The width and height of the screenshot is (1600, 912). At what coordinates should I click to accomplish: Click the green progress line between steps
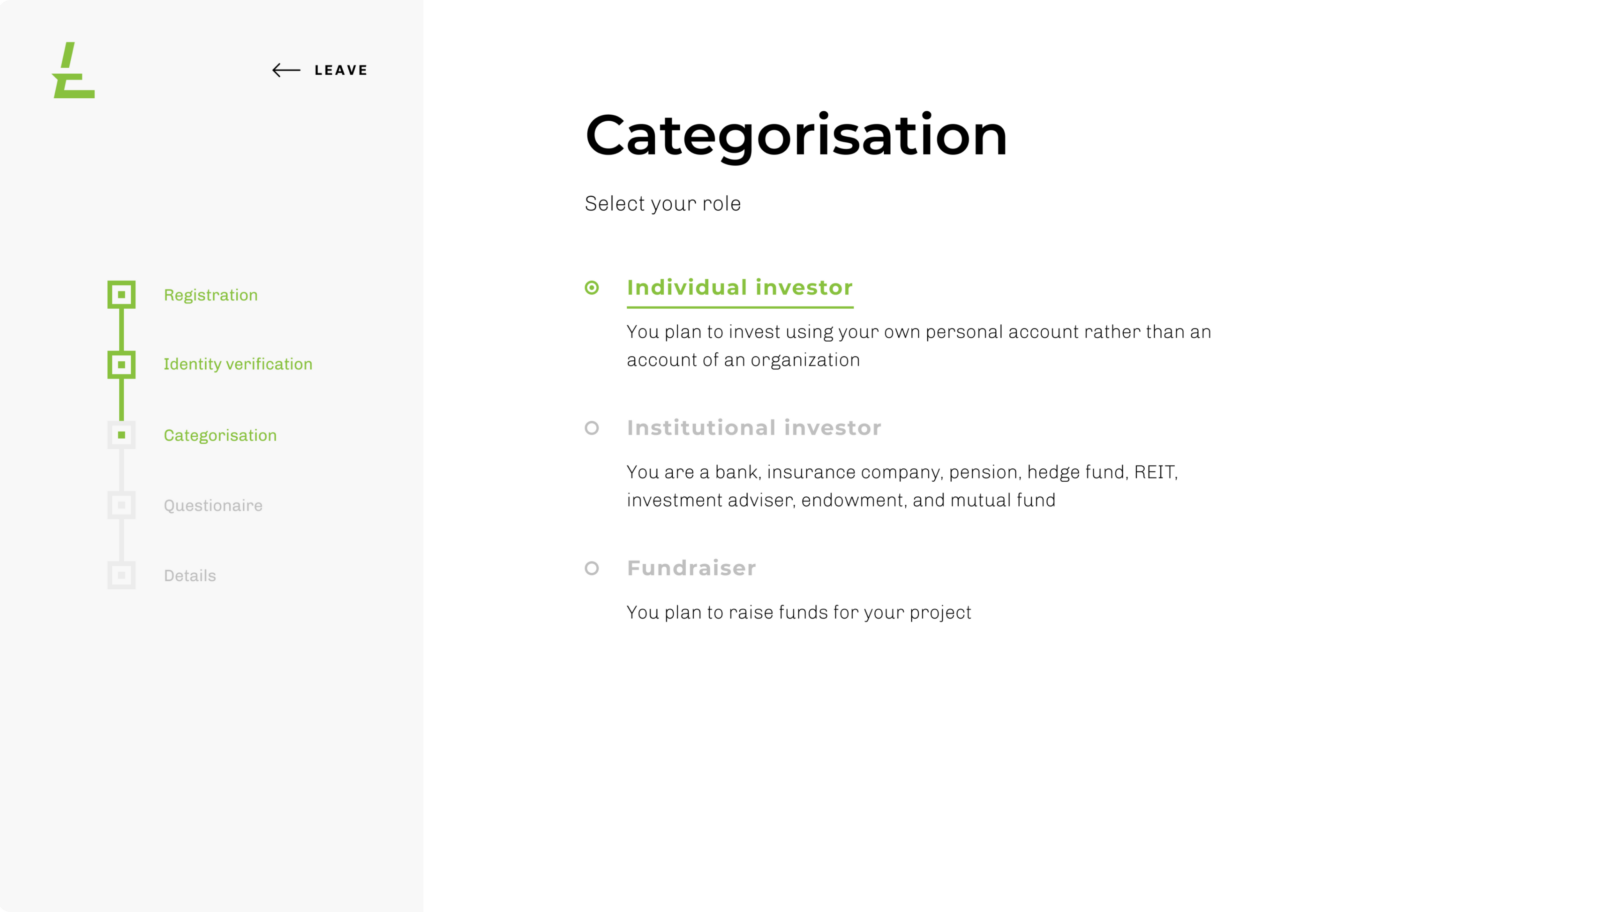(x=123, y=330)
